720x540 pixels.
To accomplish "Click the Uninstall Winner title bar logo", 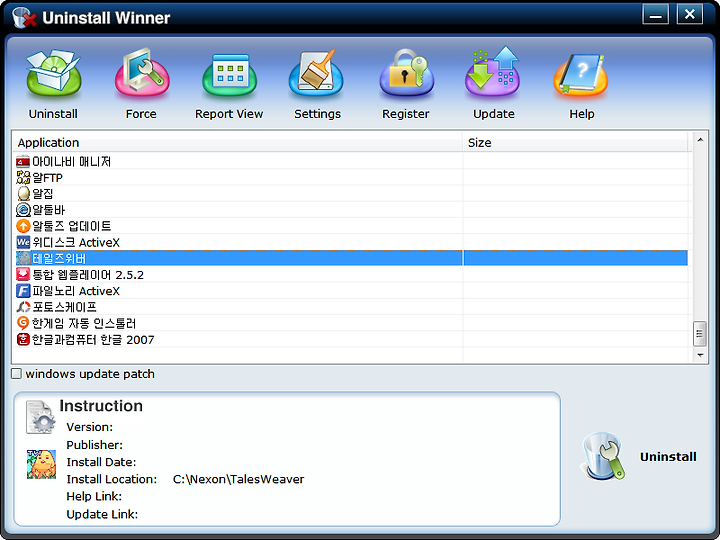I will click(24, 17).
